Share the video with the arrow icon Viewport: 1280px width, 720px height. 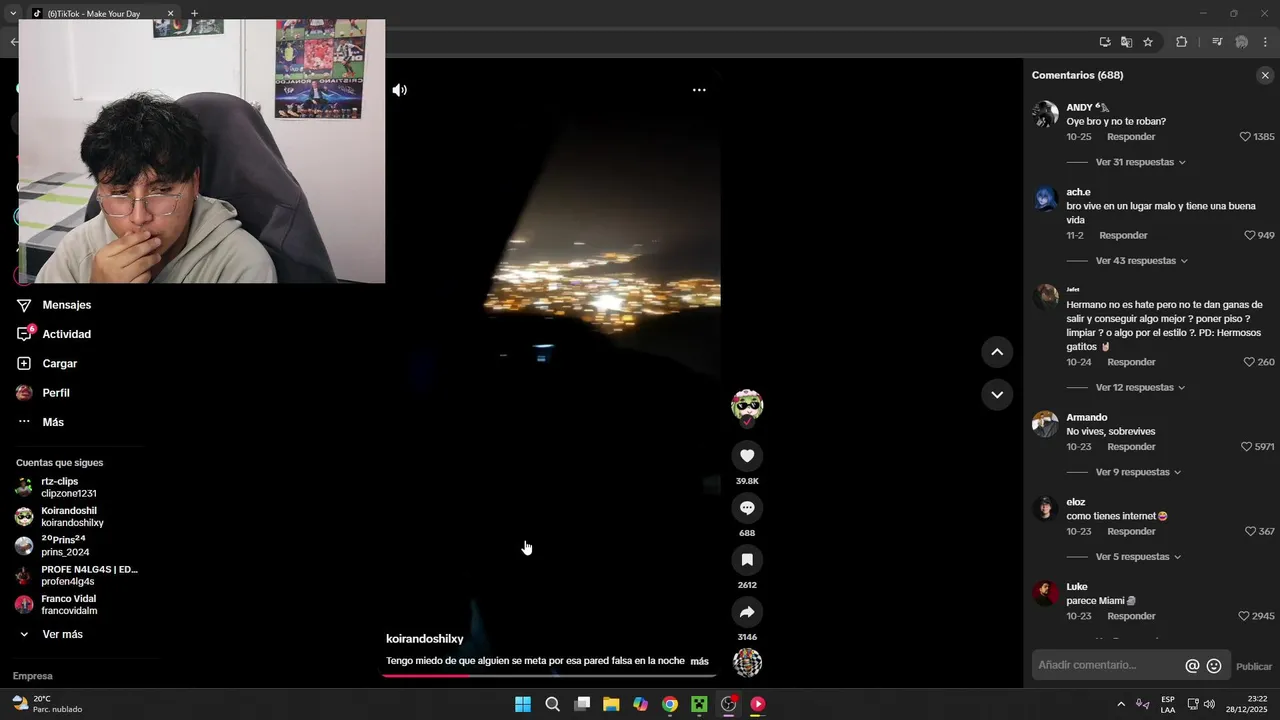point(747,612)
